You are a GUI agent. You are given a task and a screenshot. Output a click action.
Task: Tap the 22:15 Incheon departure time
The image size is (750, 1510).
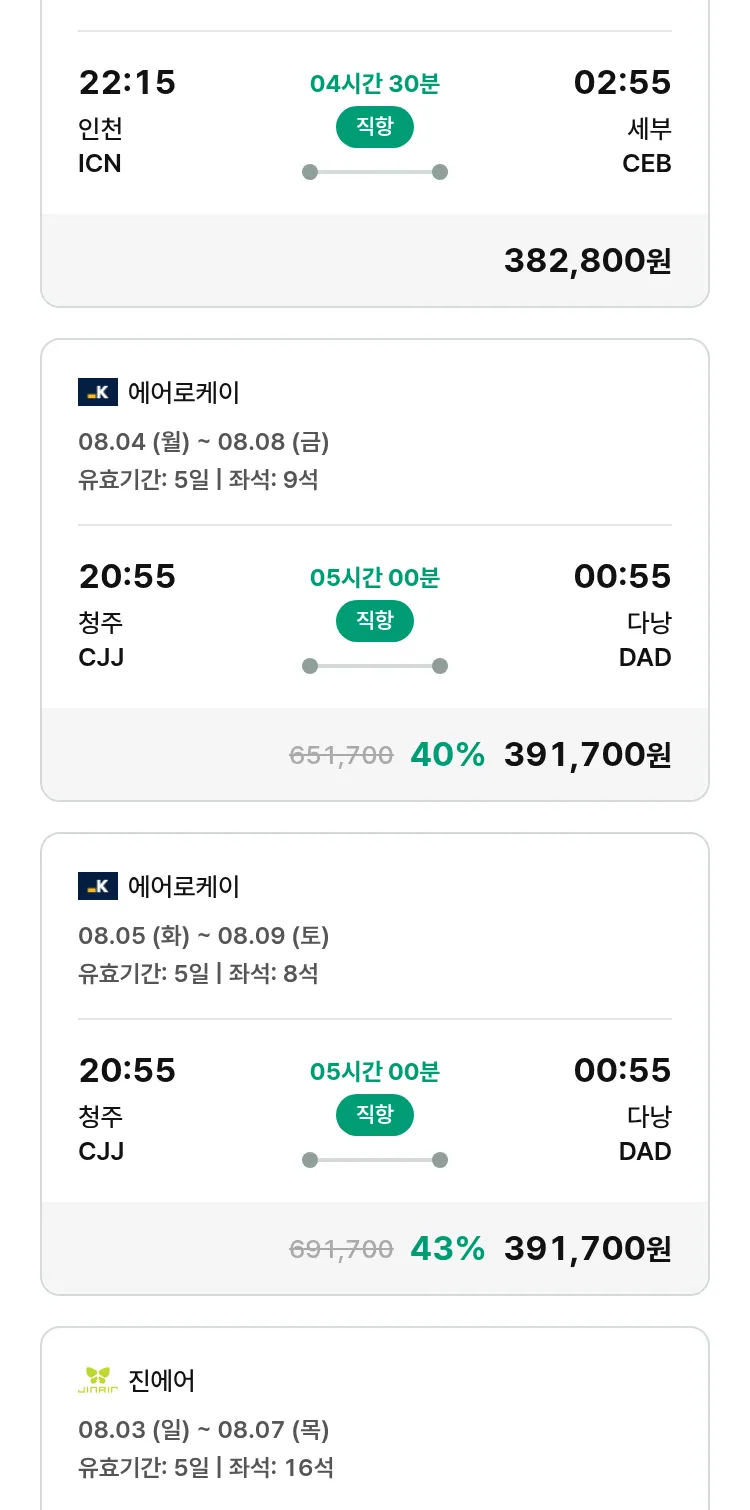pos(127,82)
